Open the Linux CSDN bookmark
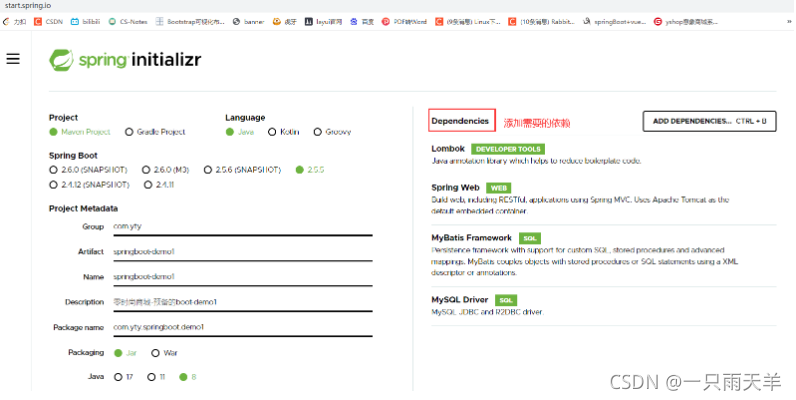The image size is (796, 400). (468, 22)
